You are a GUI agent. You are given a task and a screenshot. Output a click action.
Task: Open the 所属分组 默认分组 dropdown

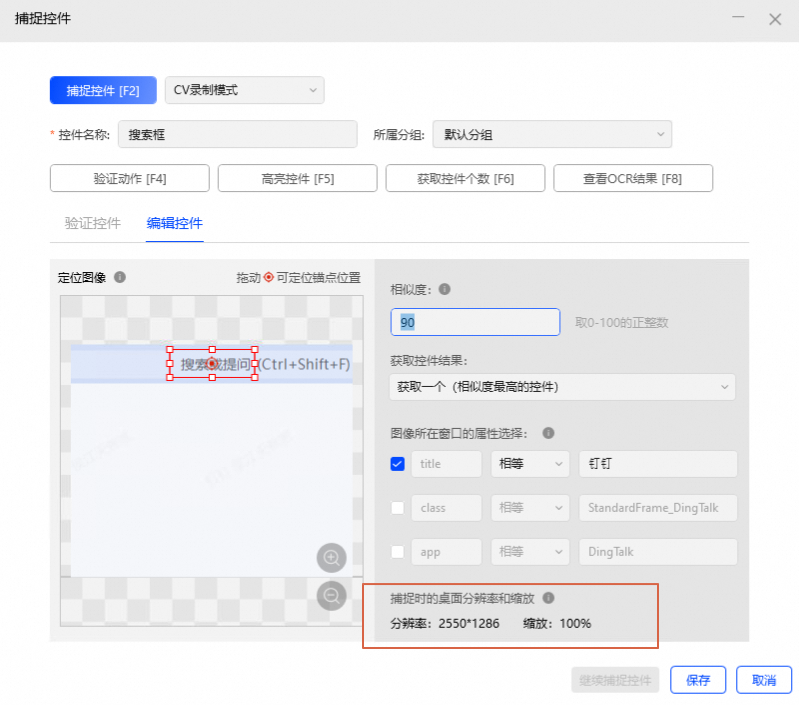(552, 134)
